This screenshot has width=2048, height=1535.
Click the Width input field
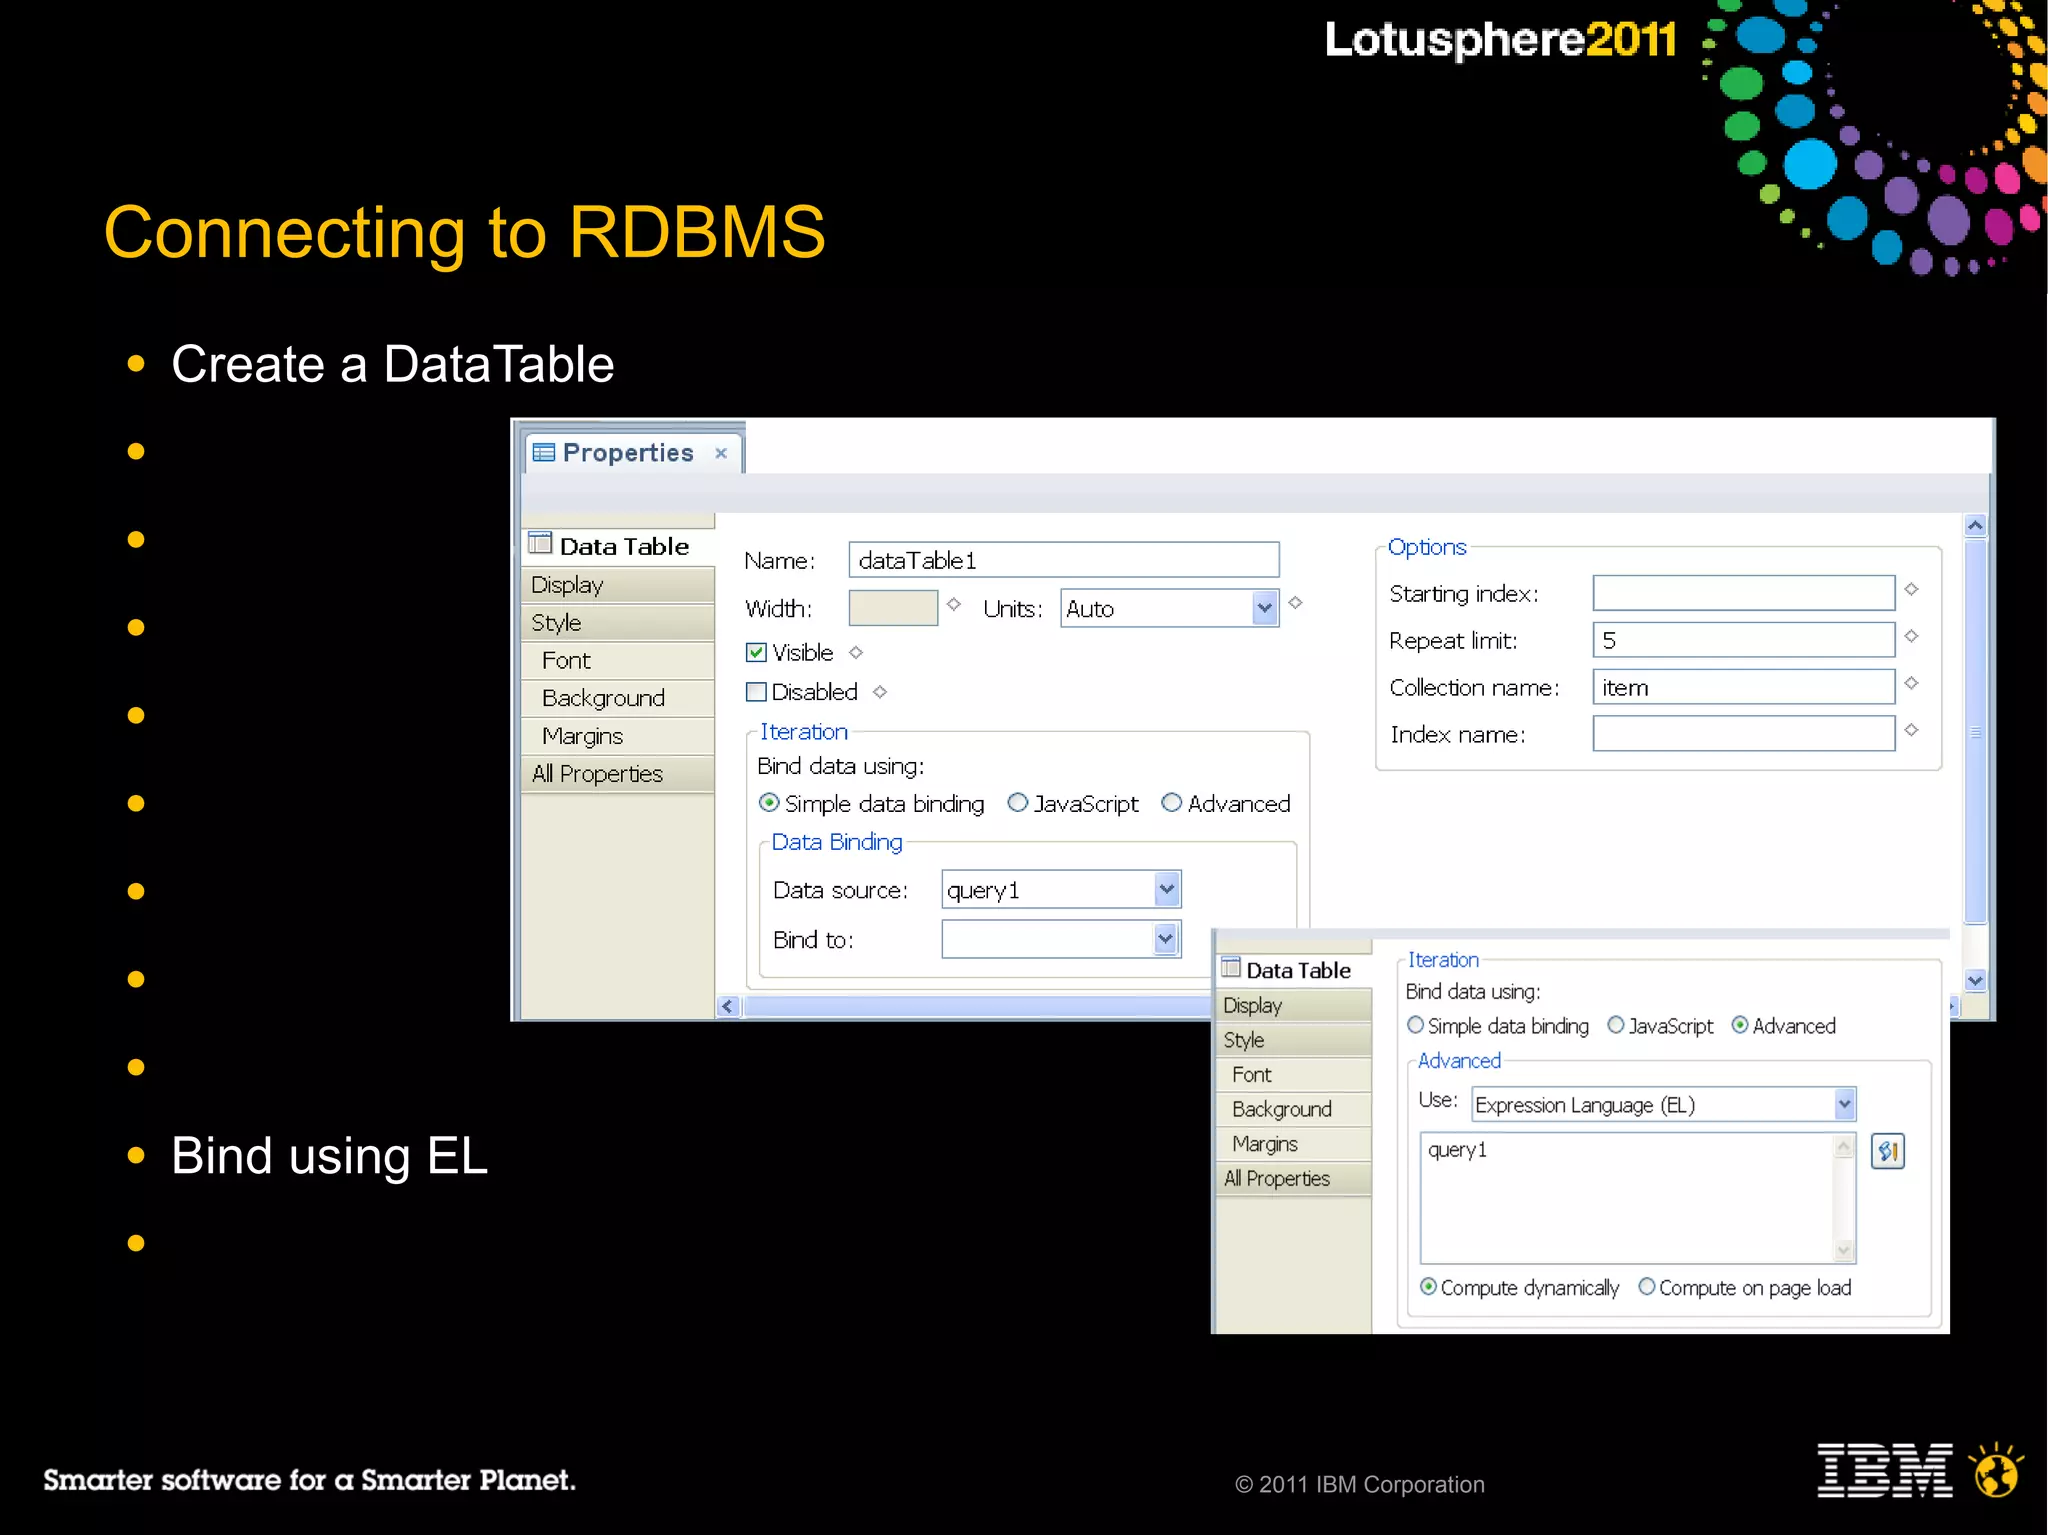pos(893,608)
